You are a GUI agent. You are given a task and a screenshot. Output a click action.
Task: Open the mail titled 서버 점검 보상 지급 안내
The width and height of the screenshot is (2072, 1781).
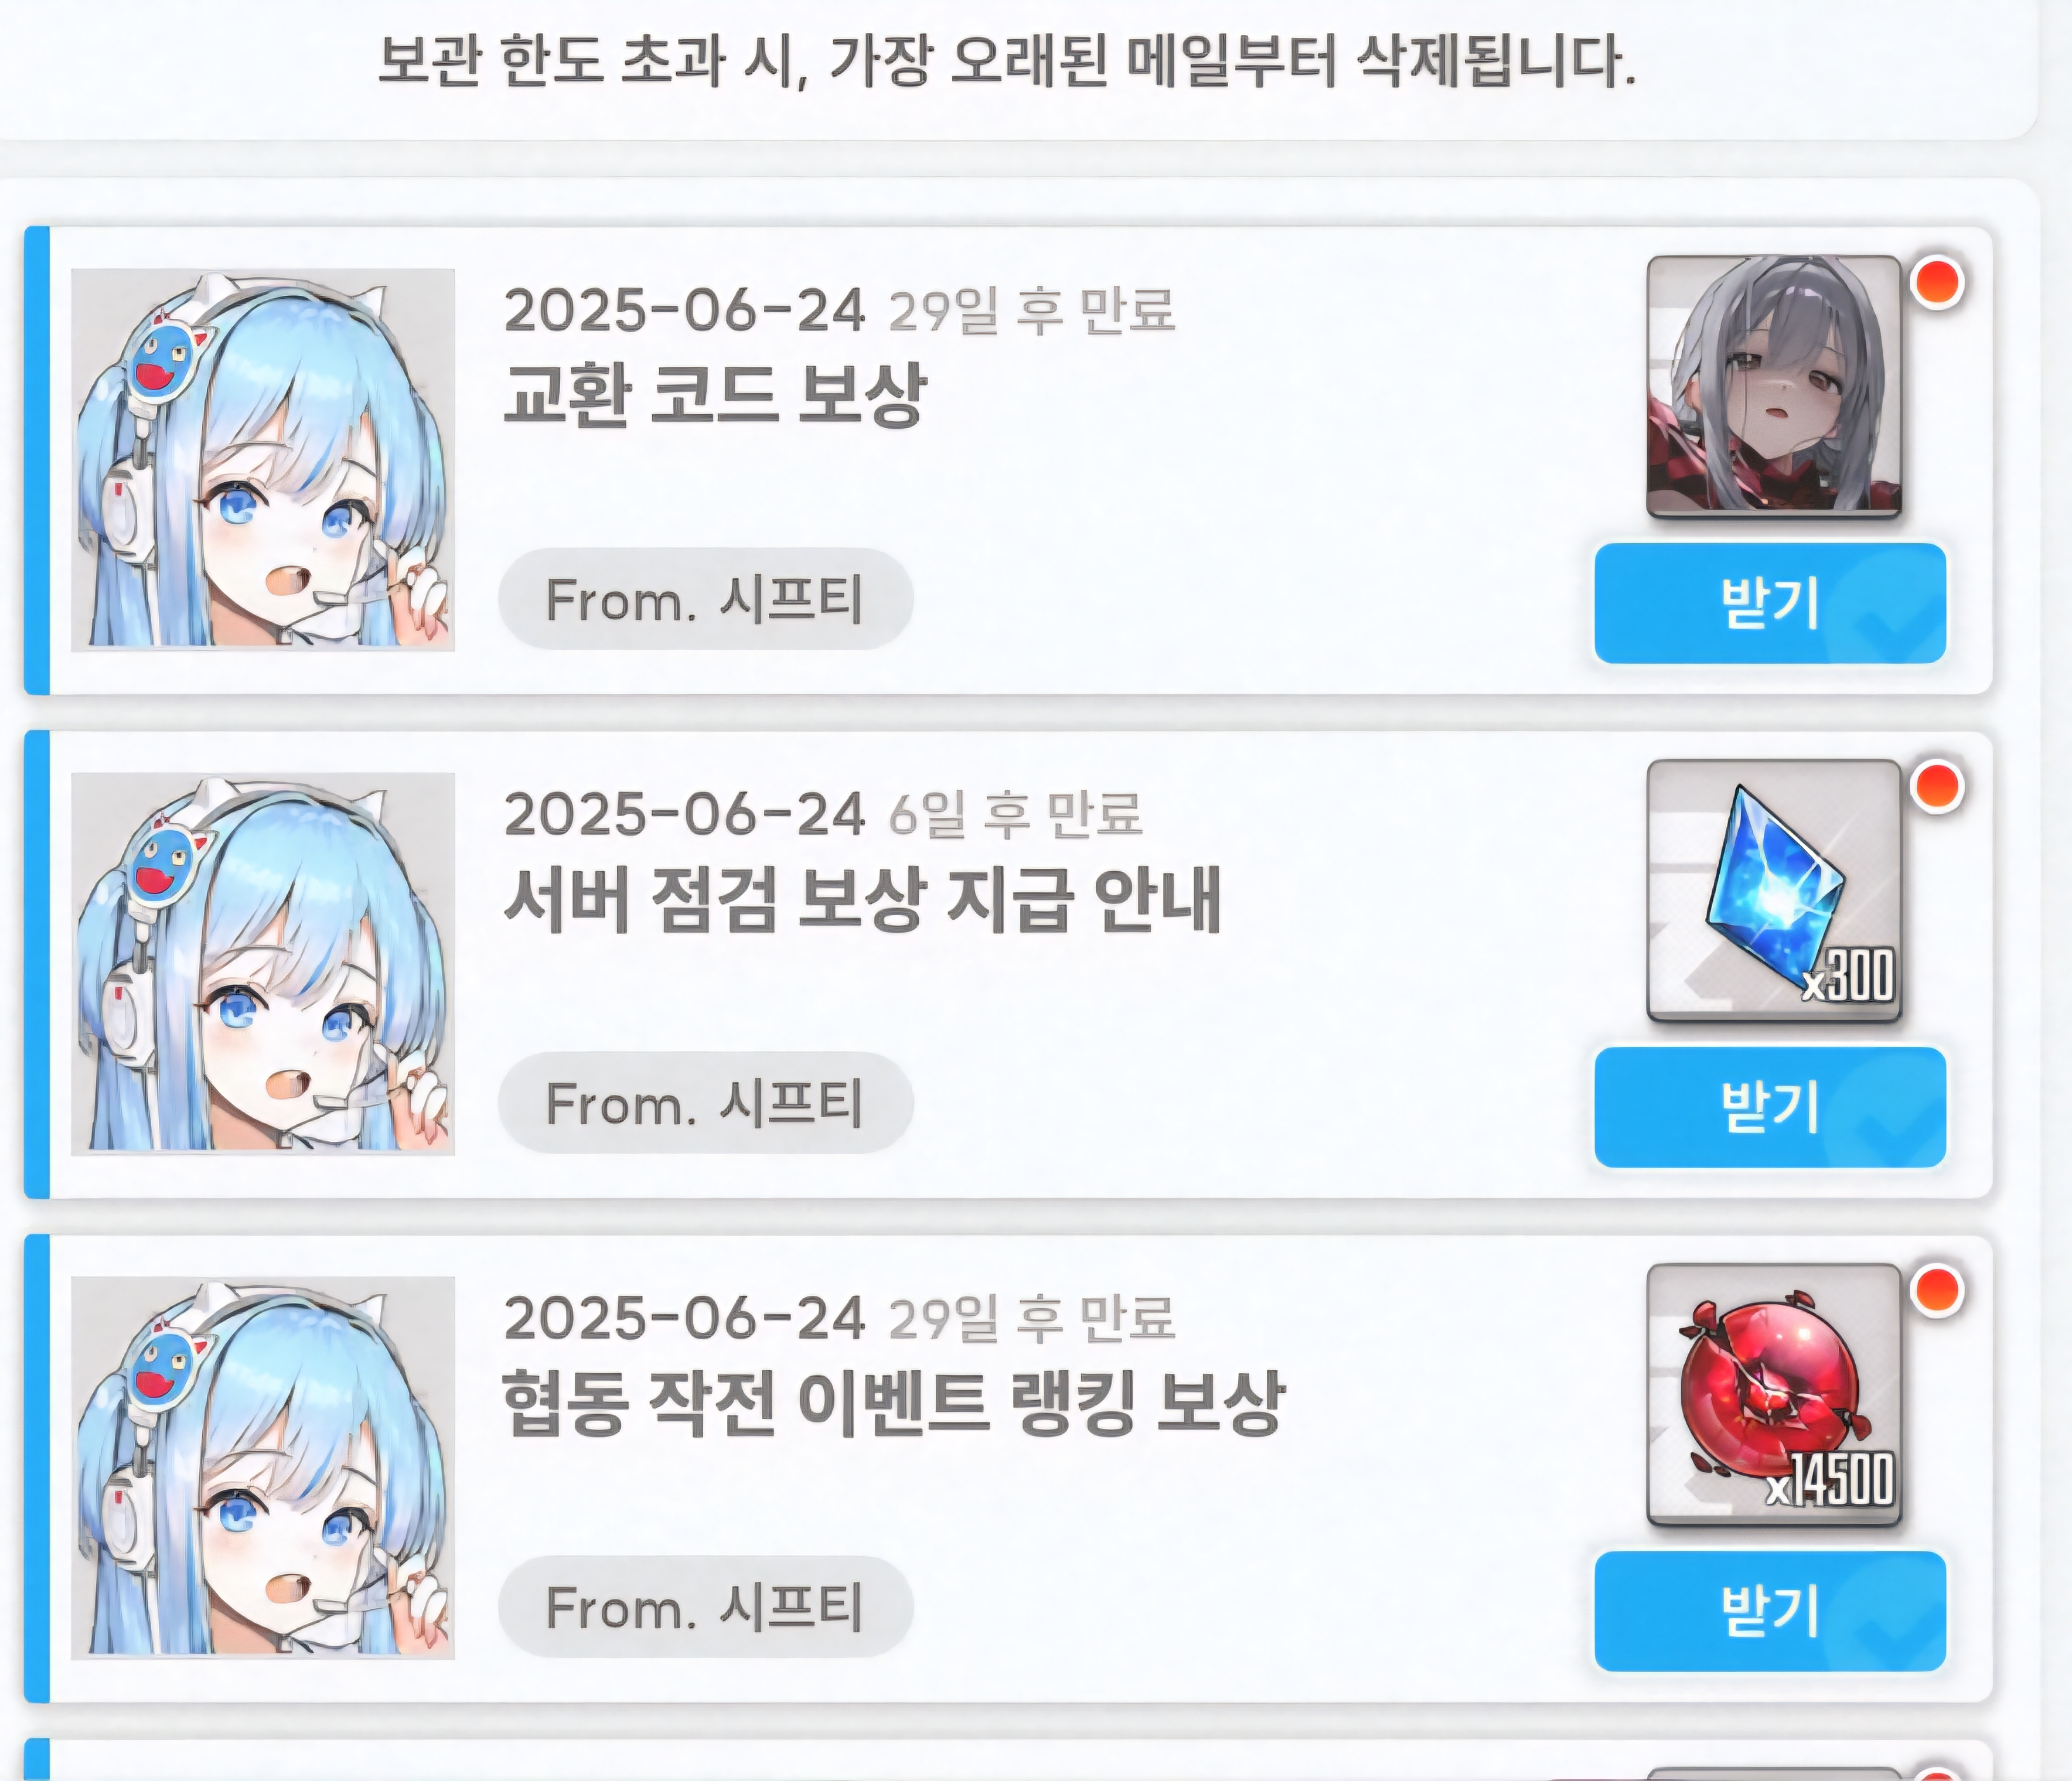coord(862,899)
